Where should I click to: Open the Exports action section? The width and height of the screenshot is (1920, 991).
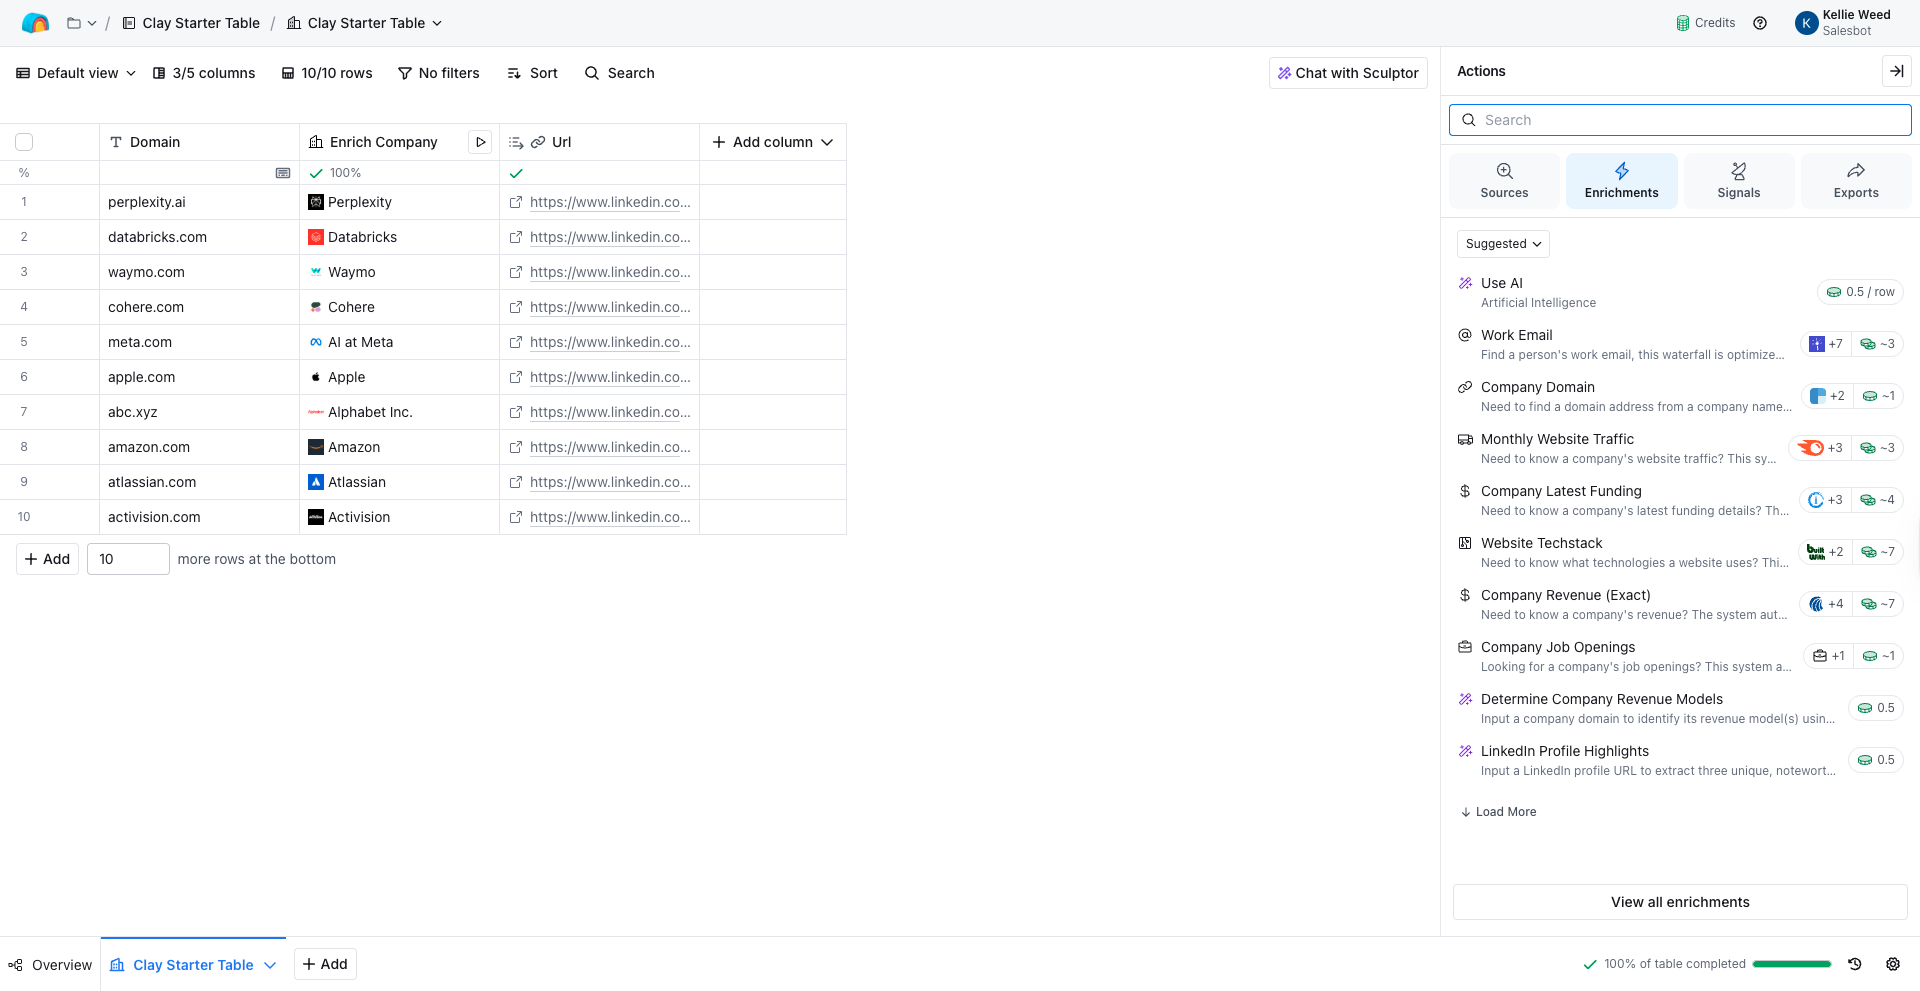coord(1855,181)
